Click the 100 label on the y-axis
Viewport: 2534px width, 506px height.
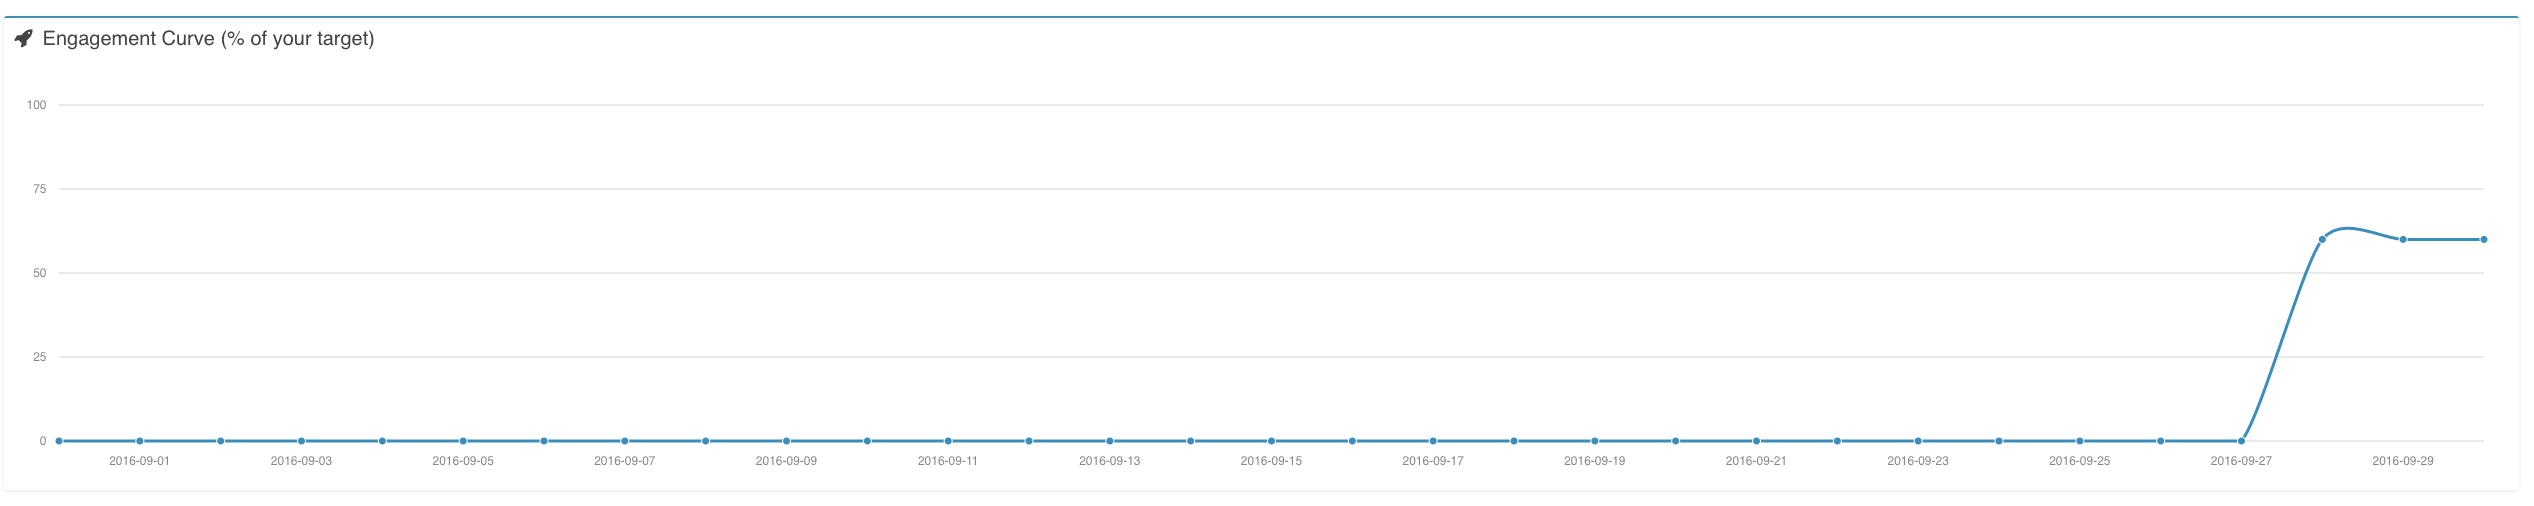coord(37,105)
